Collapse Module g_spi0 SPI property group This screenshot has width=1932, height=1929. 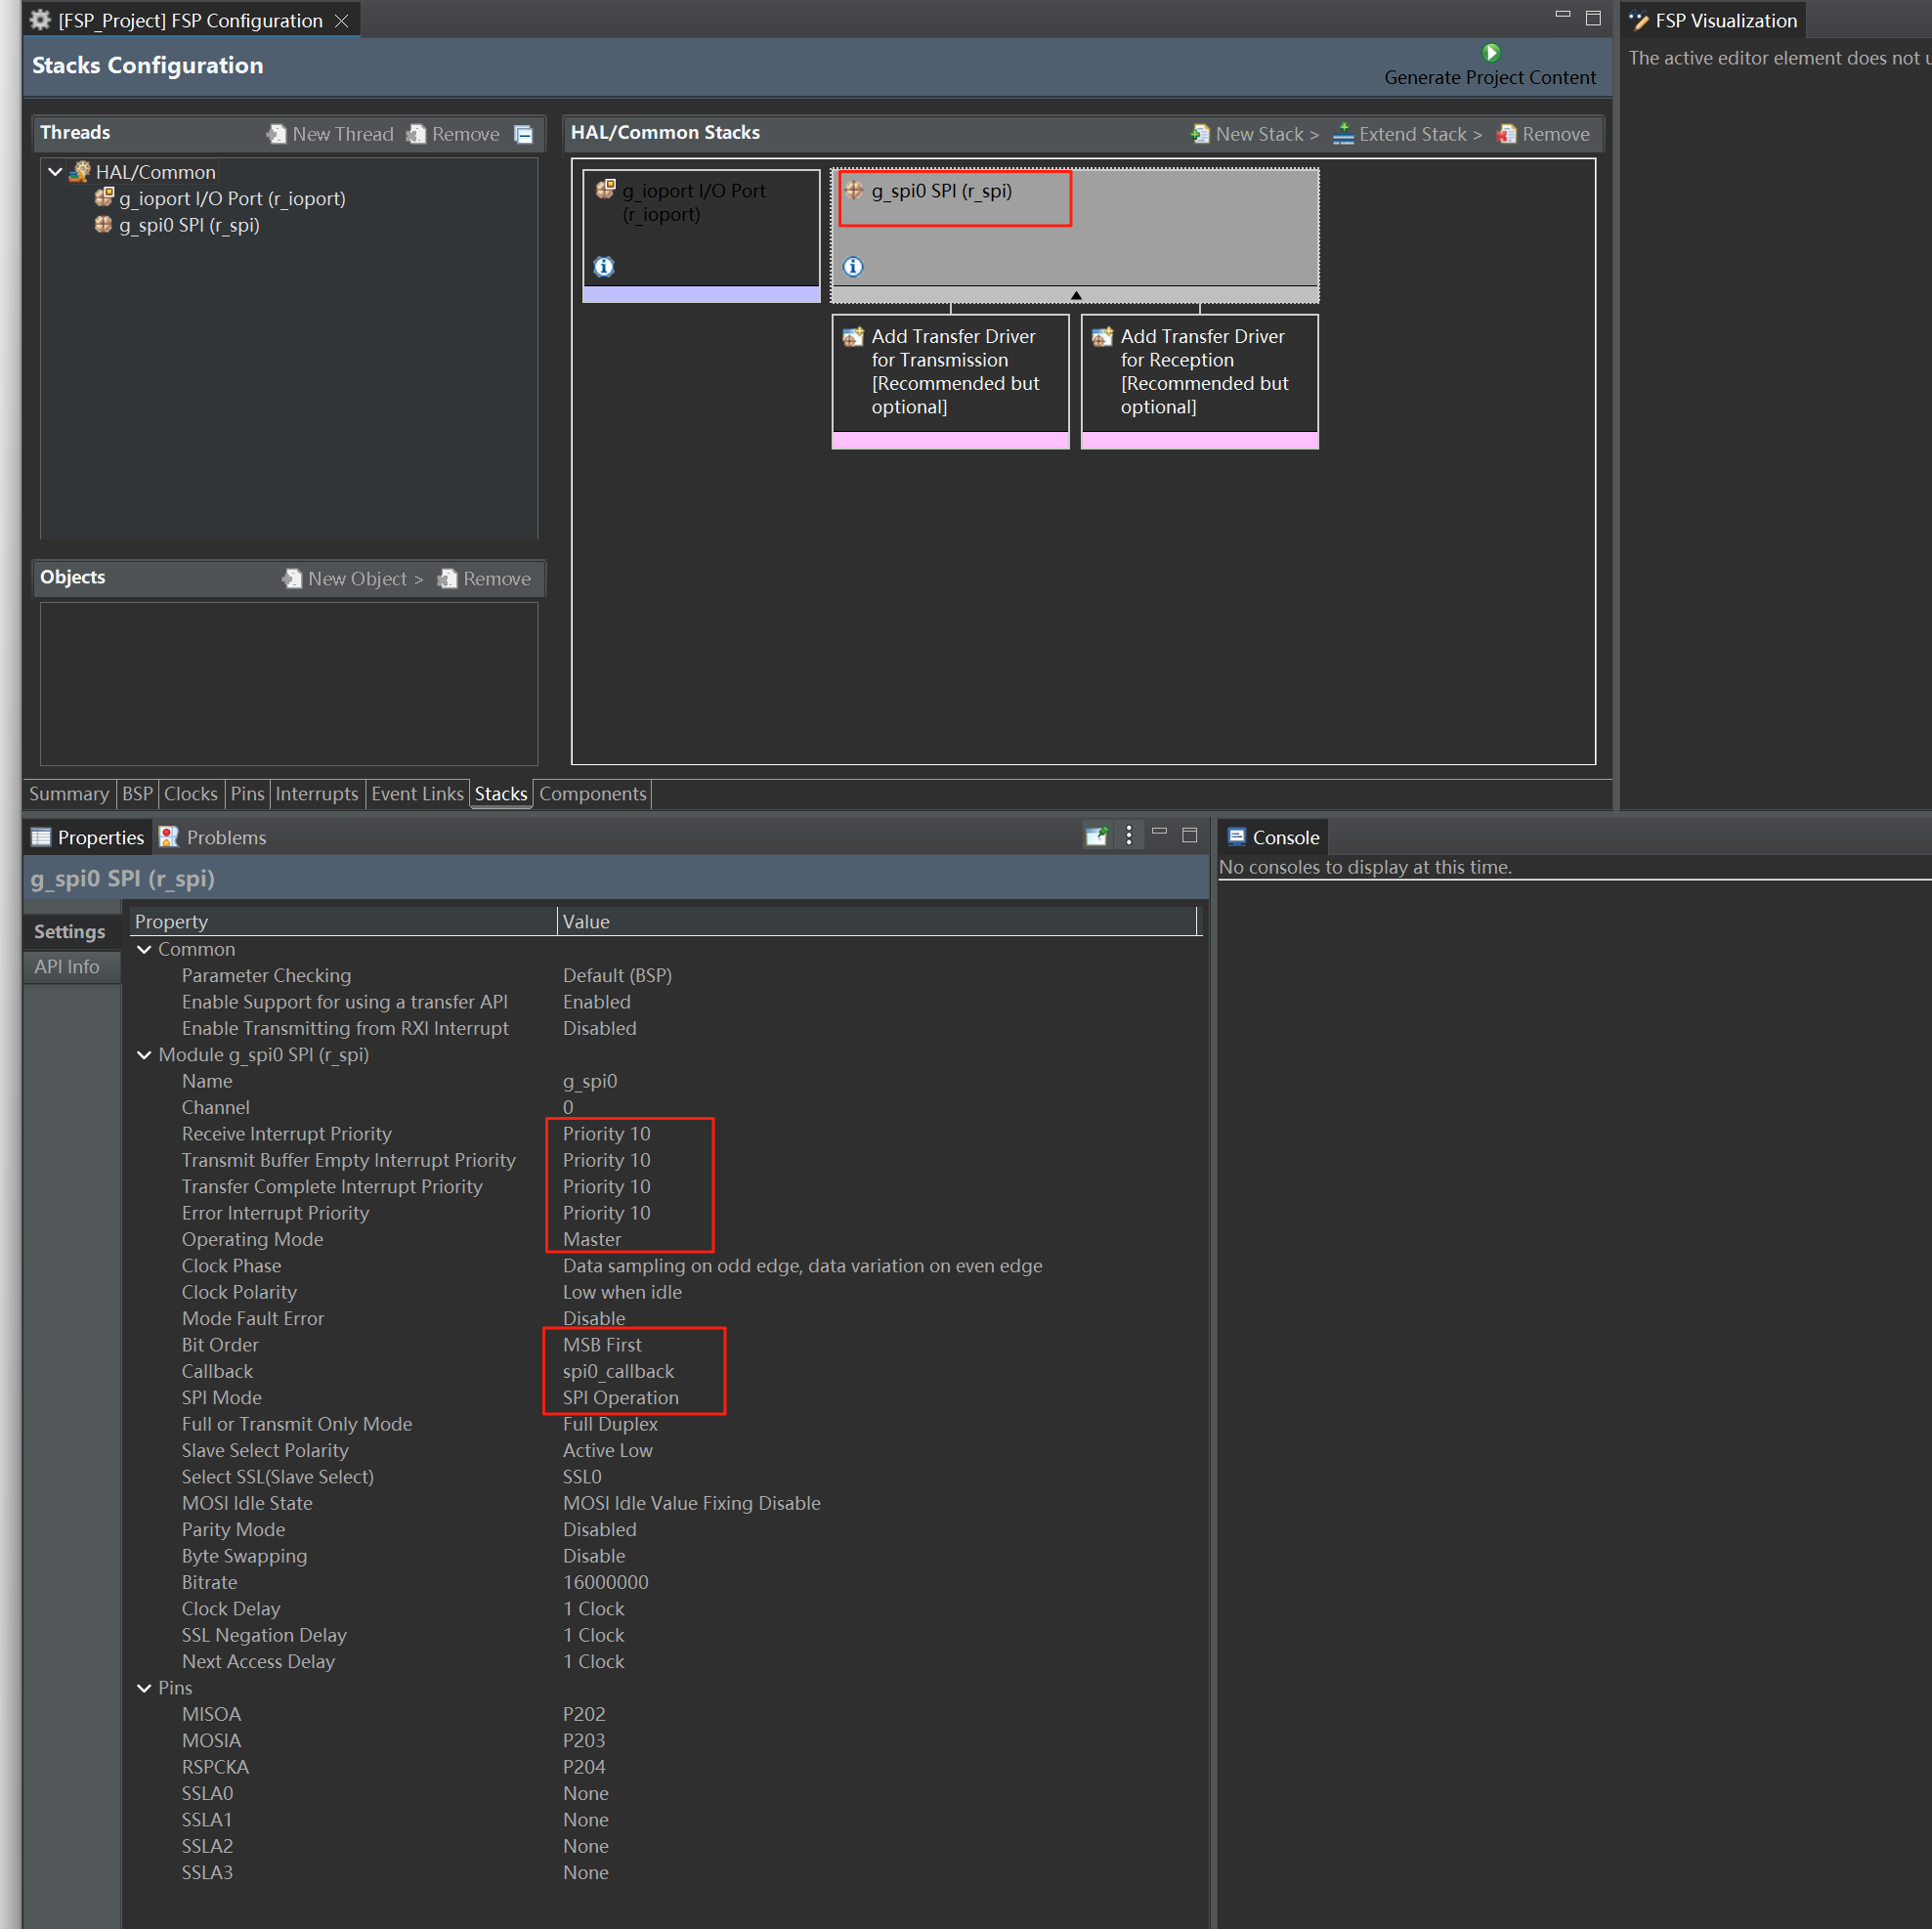click(145, 1055)
